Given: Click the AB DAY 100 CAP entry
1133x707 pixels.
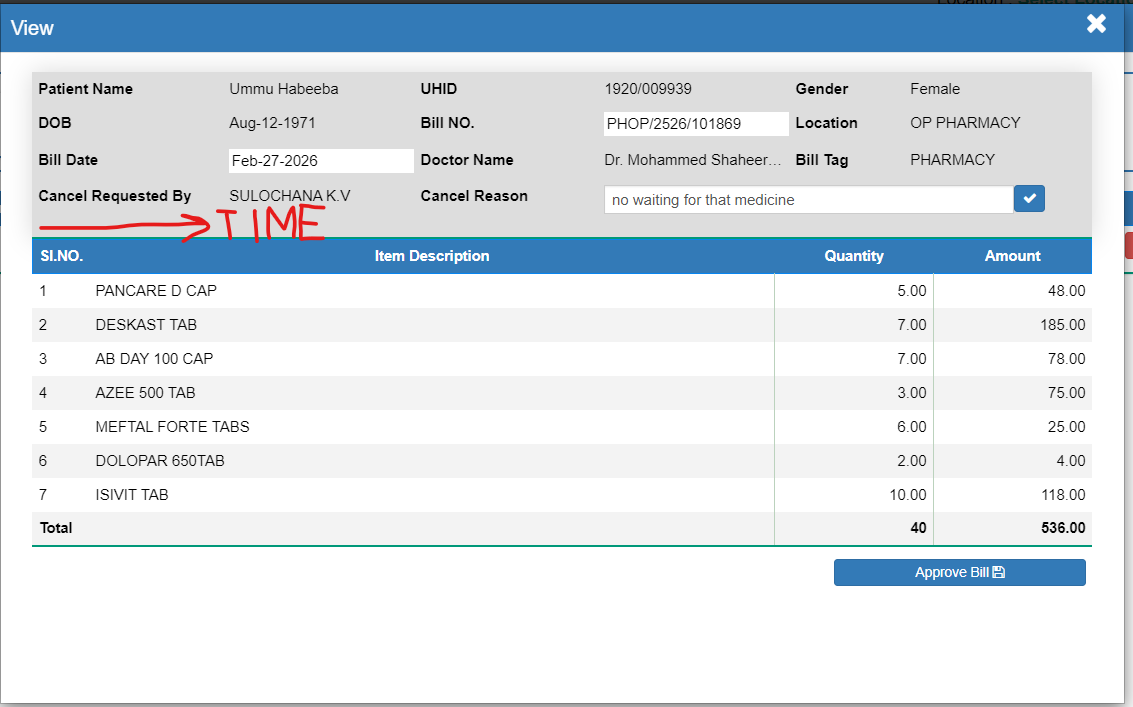Looking at the screenshot, I should coord(154,359).
